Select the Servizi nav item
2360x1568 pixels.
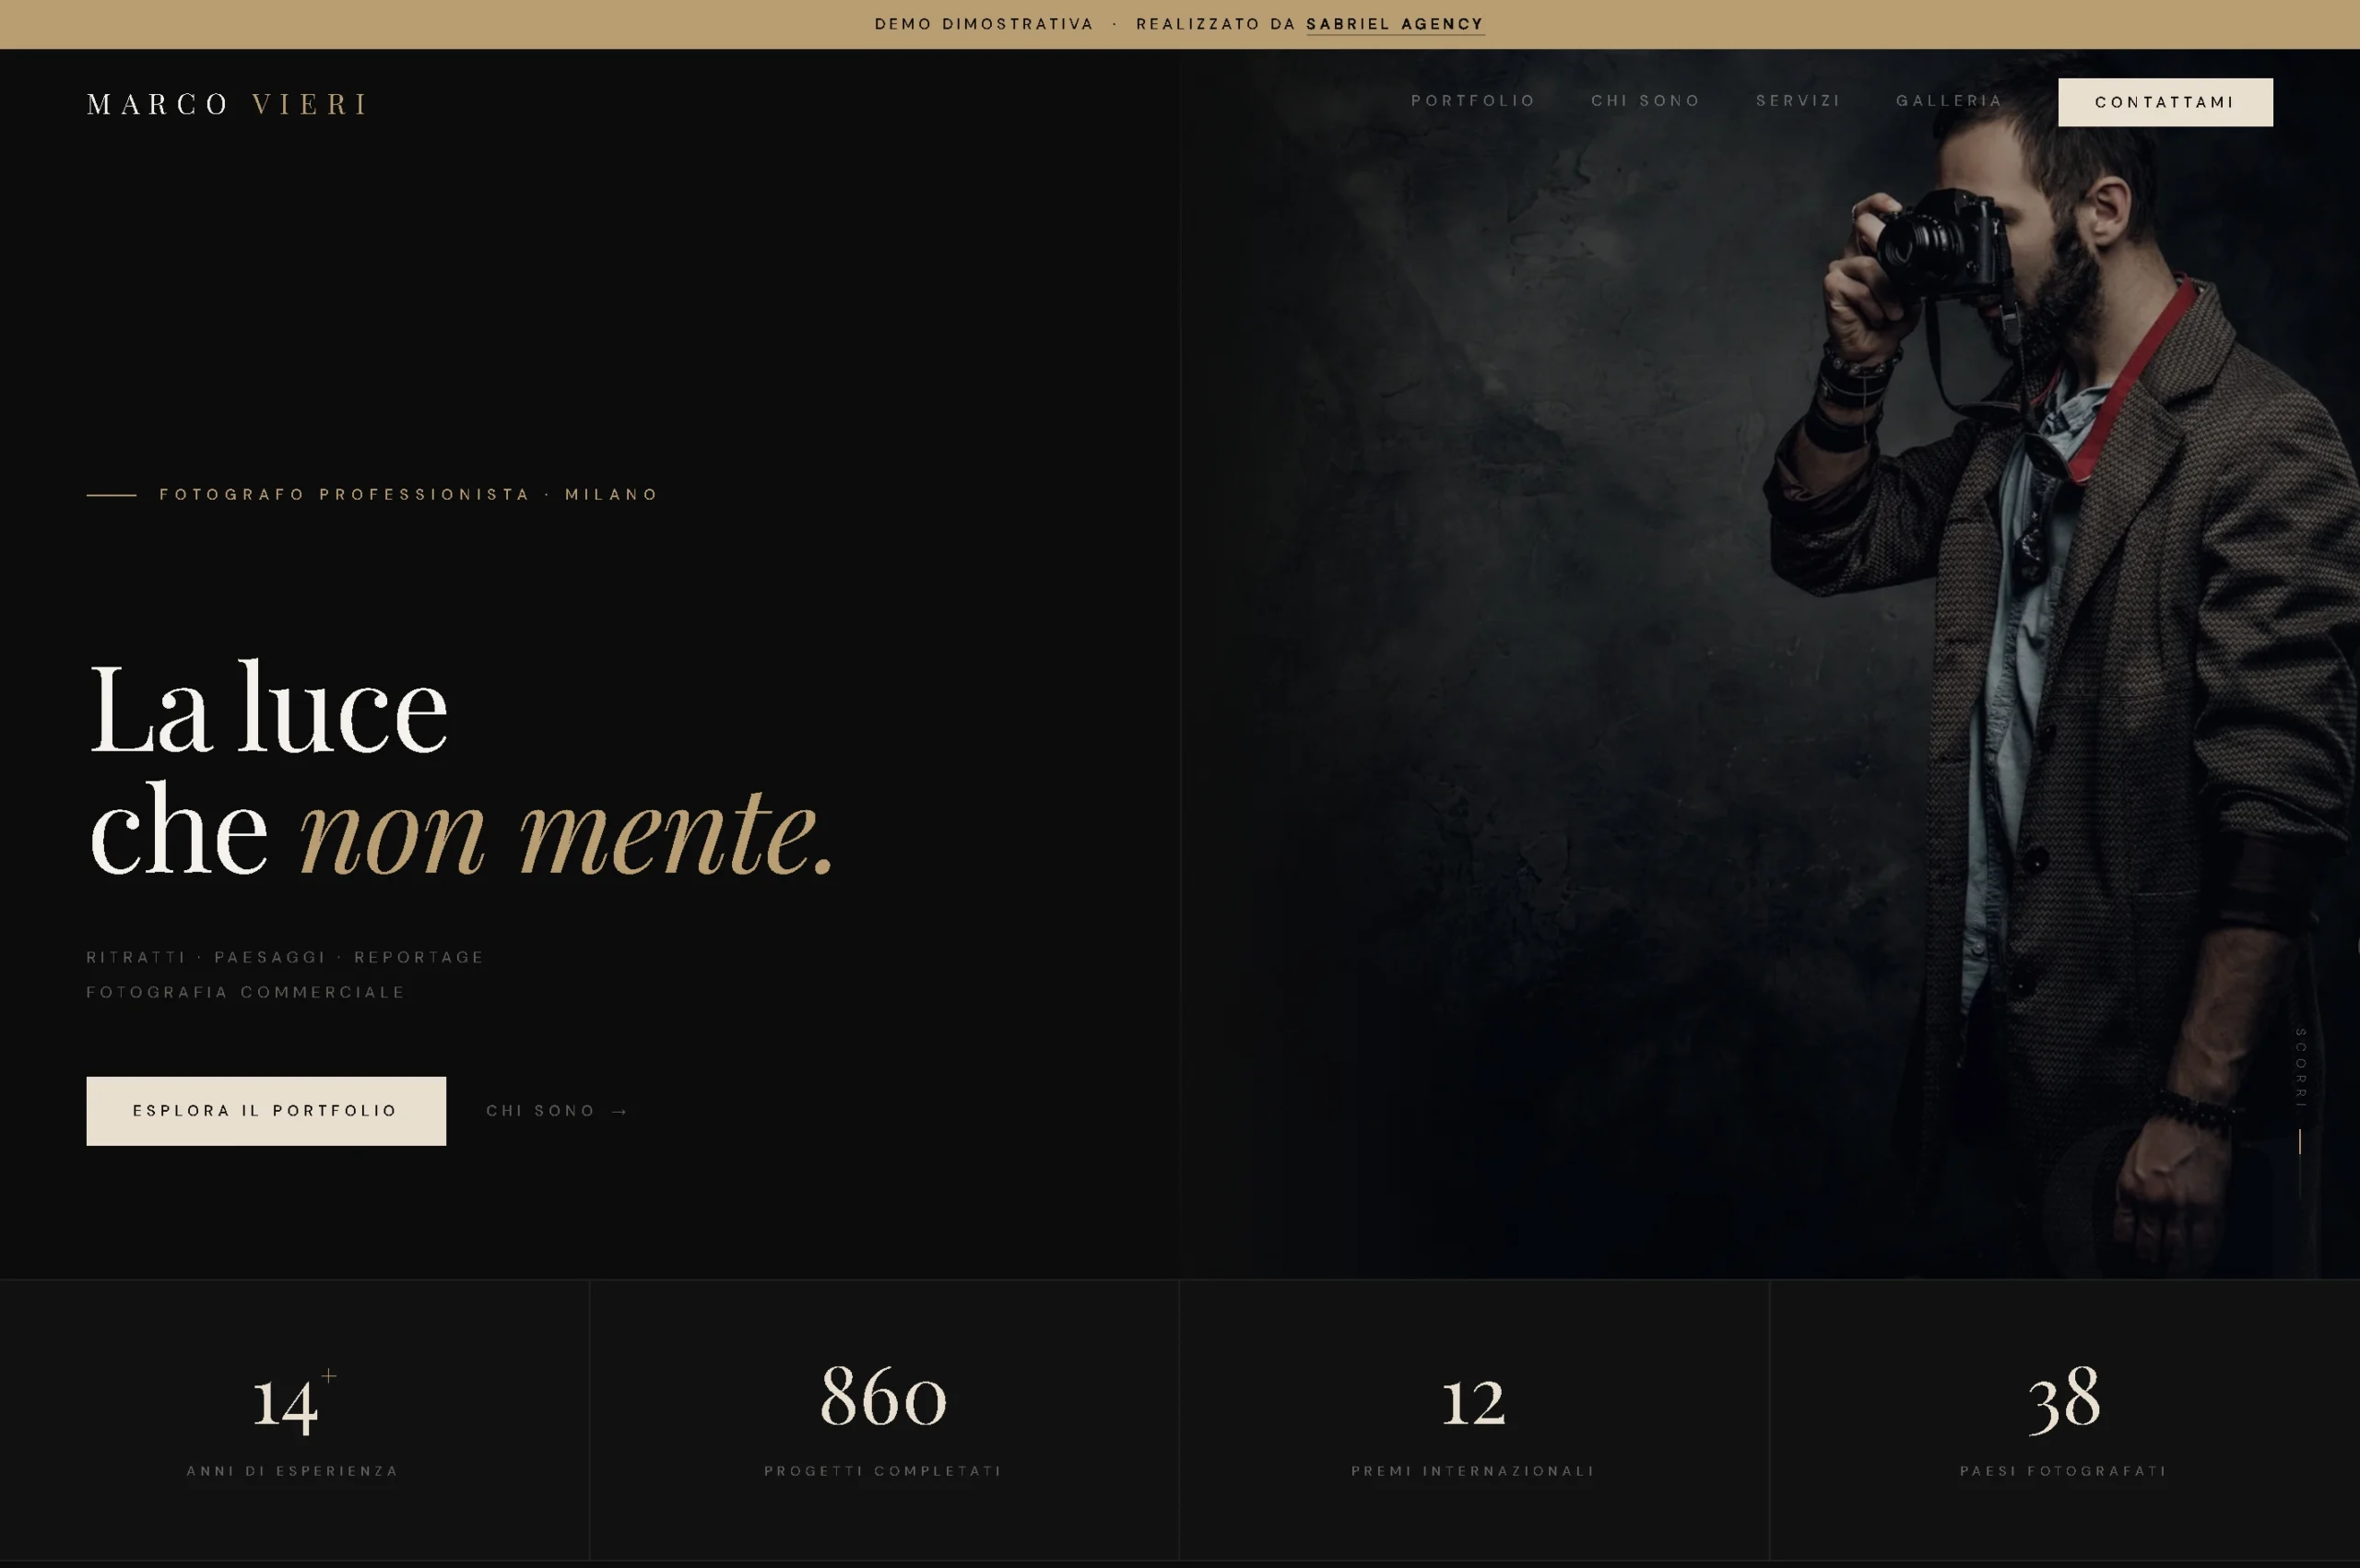[x=1798, y=101]
